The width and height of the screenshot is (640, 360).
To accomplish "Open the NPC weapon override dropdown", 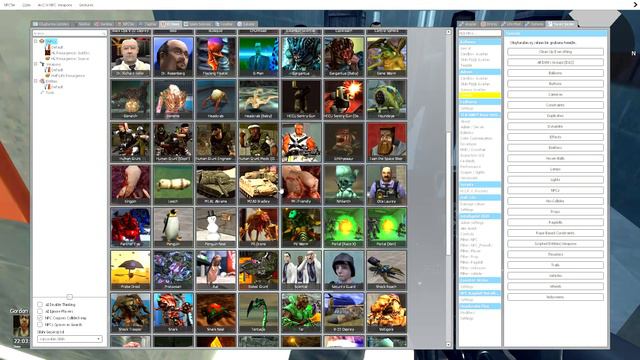I will (x=69, y=339).
